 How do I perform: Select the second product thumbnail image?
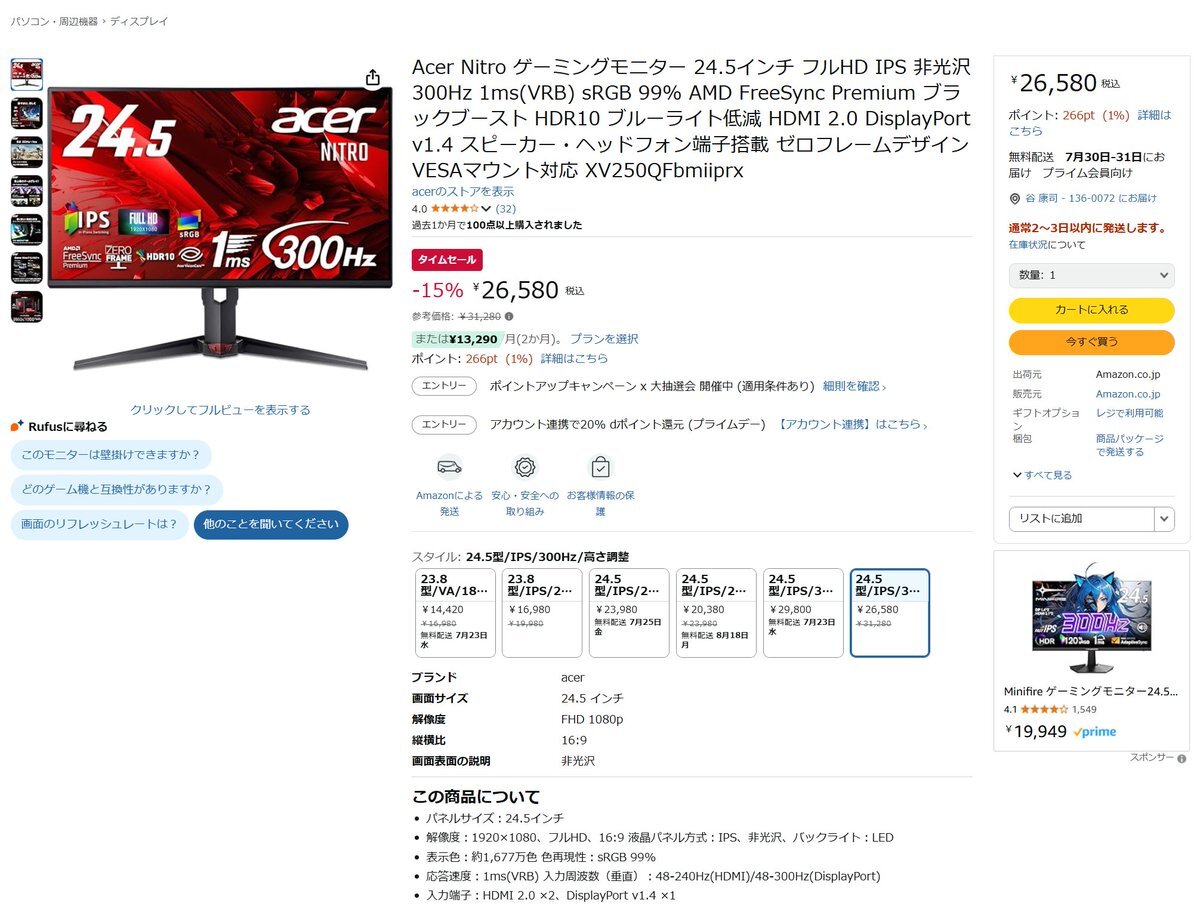(x=27, y=113)
